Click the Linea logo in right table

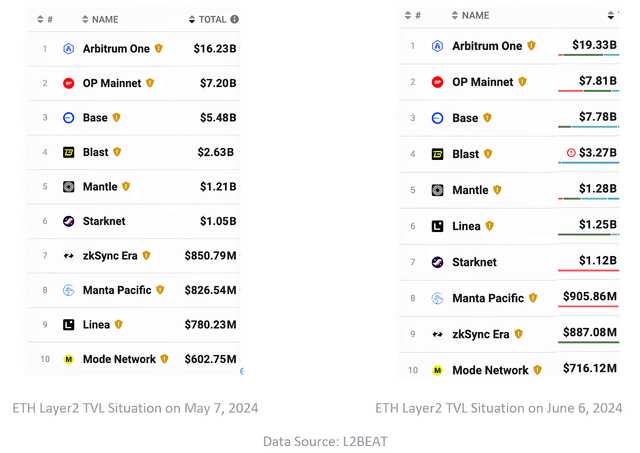(x=438, y=226)
